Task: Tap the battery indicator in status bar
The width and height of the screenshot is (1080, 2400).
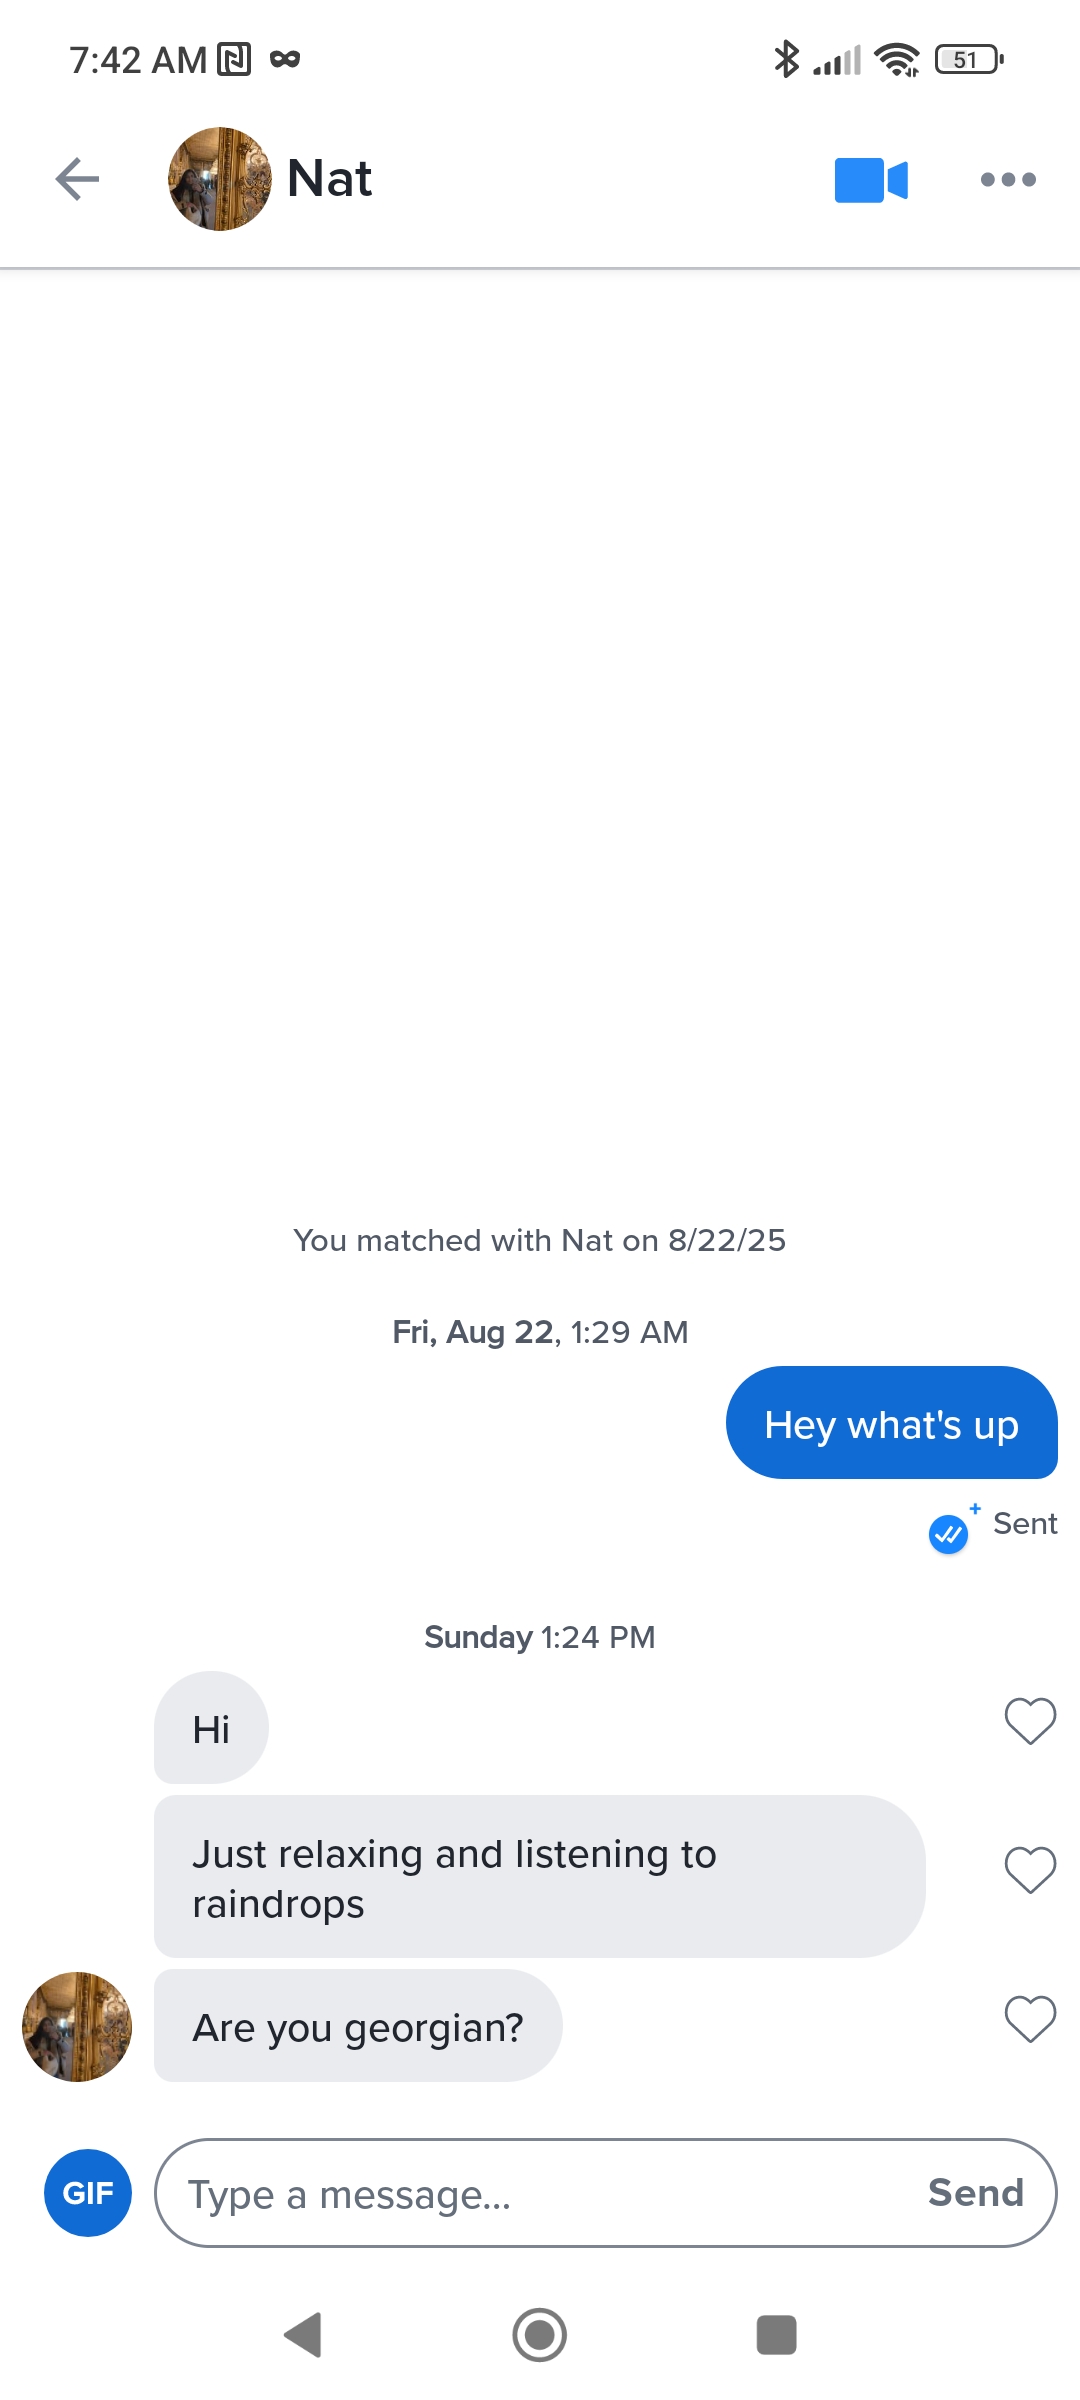Action: (x=969, y=60)
